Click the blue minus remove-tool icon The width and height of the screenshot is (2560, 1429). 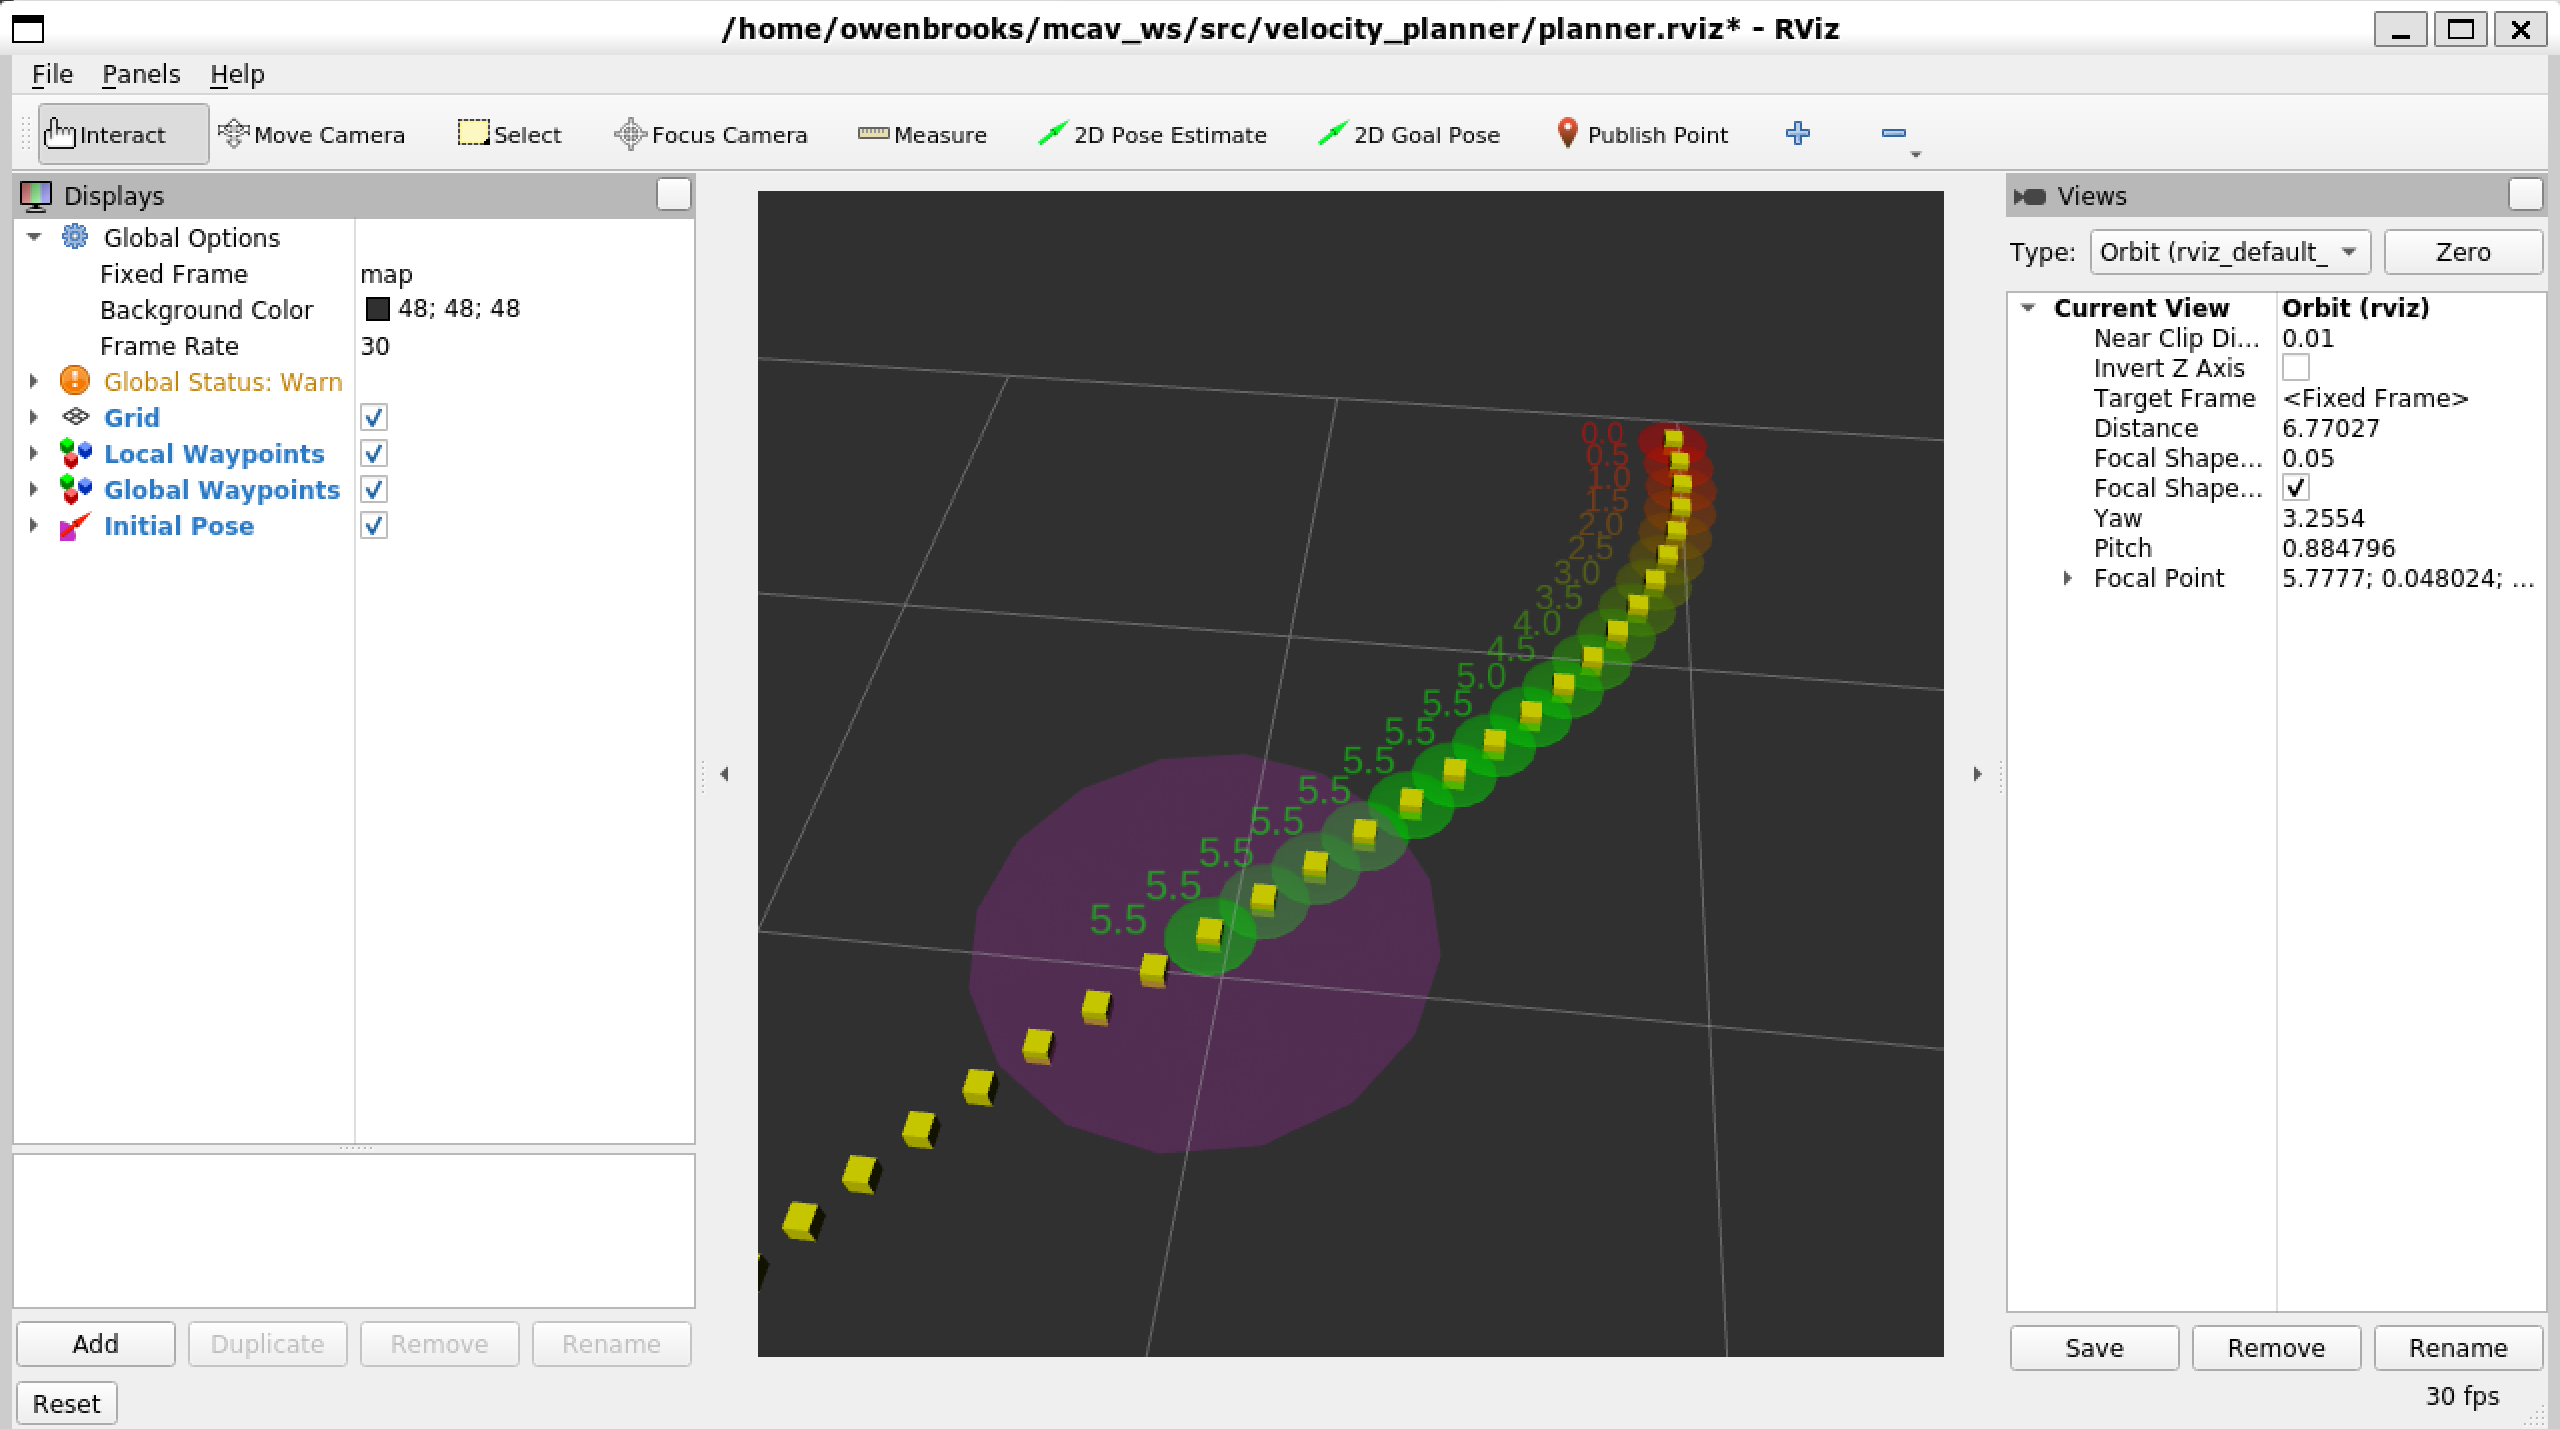(x=1893, y=133)
